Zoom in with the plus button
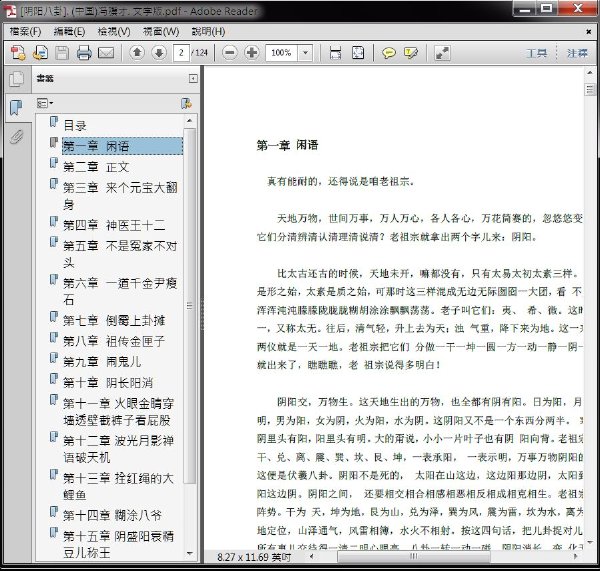 point(252,52)
